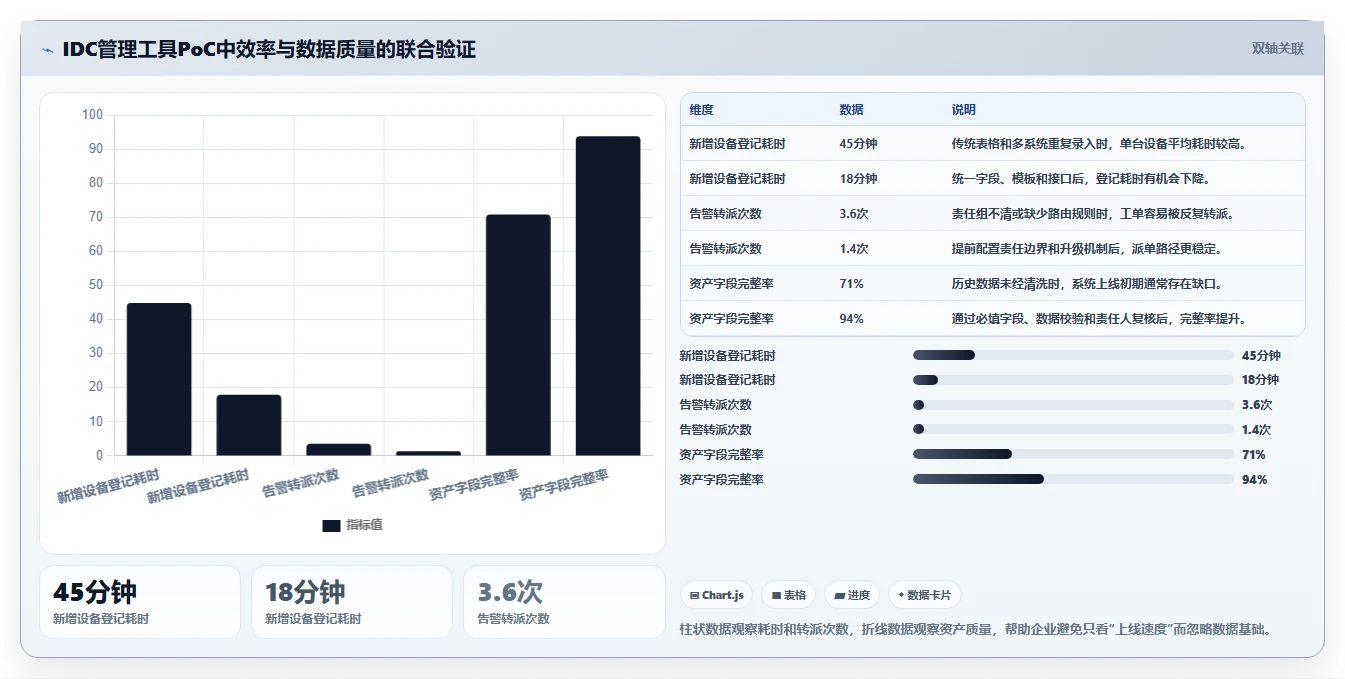1345x679 pixels.
Task: Click the title IDC管理工具PoC中效率与数据质量的联合验证
Action: pyautogui.click(x=269, y=49)
